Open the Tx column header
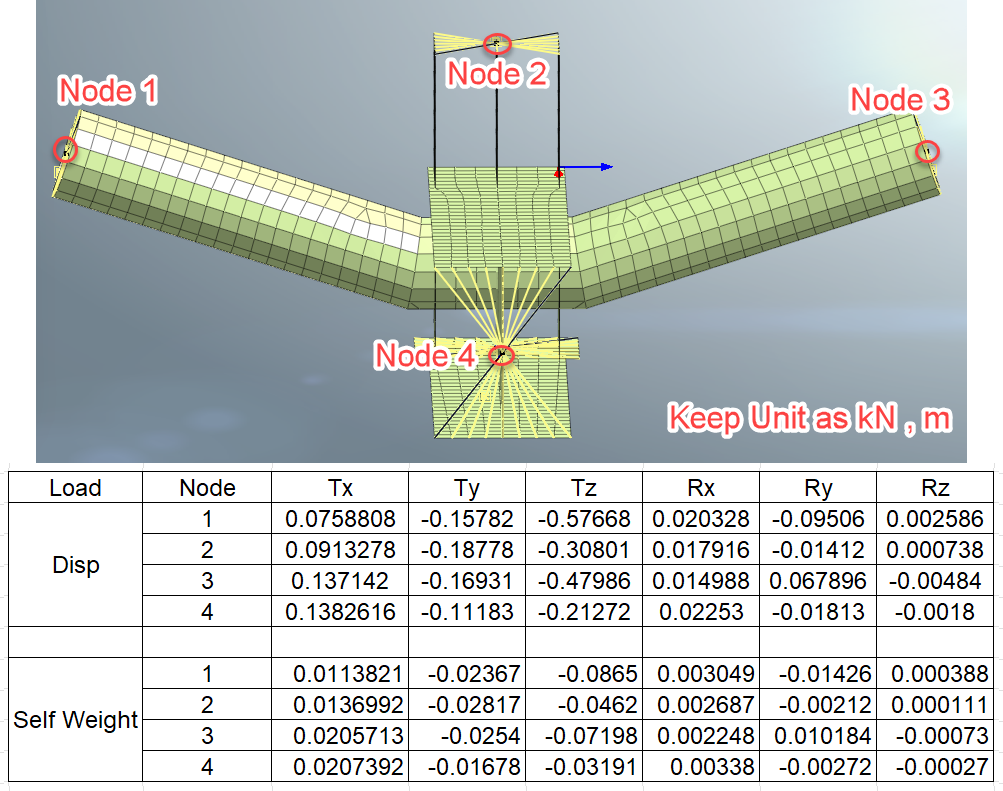This screenshot has height=791, width=1003. 339,488
